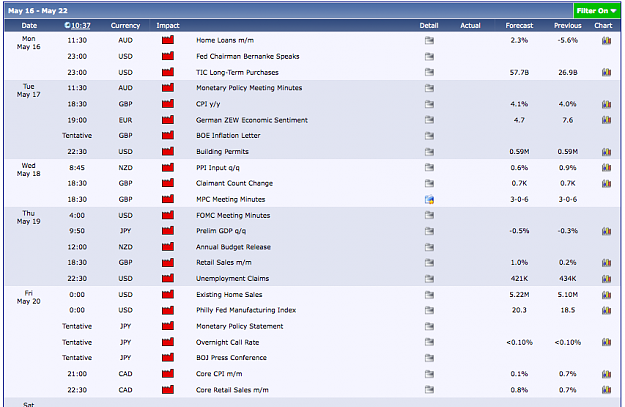Image resolution: width=625 pixels, height=407 pixels.
Task: Open detail folder for German ZEW Economic Sentiment
Action: (x=429, y=120)
